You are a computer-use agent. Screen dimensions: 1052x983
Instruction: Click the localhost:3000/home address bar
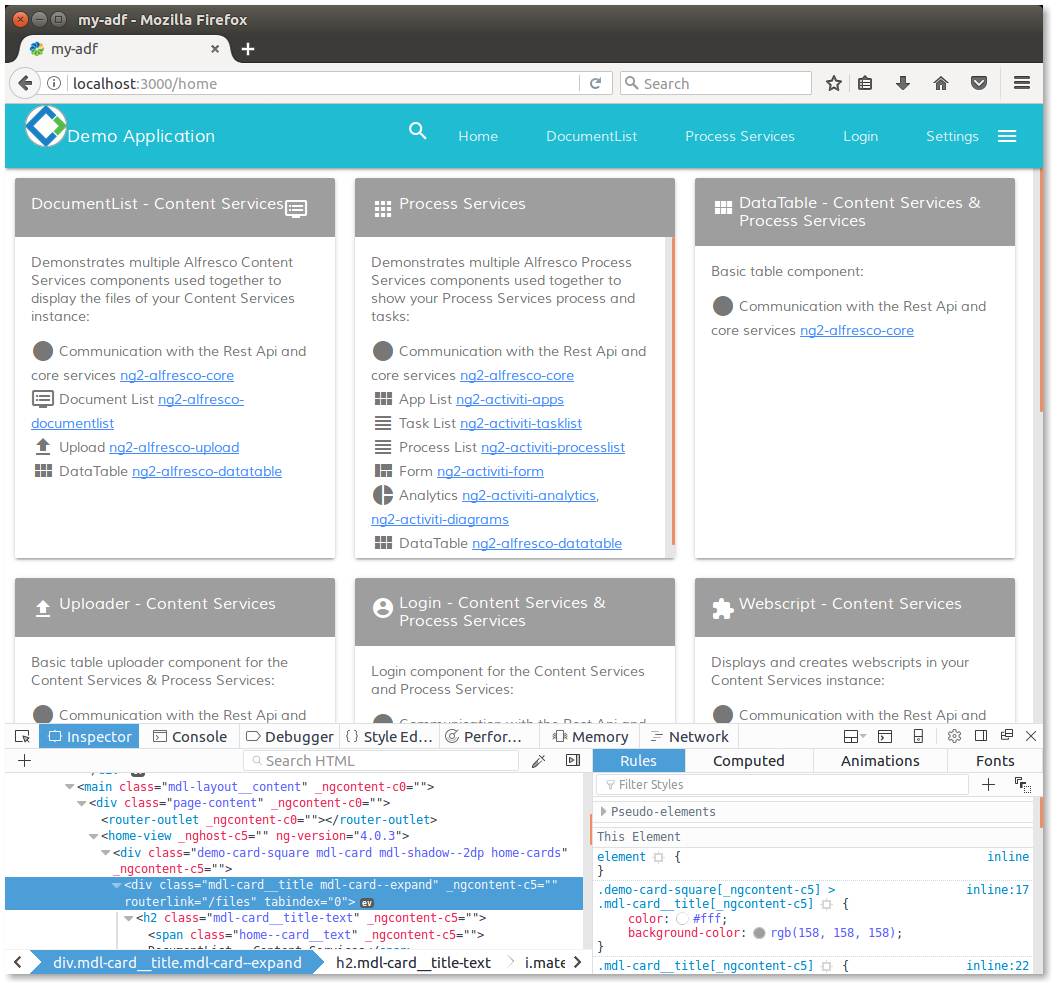coord(323,83)
